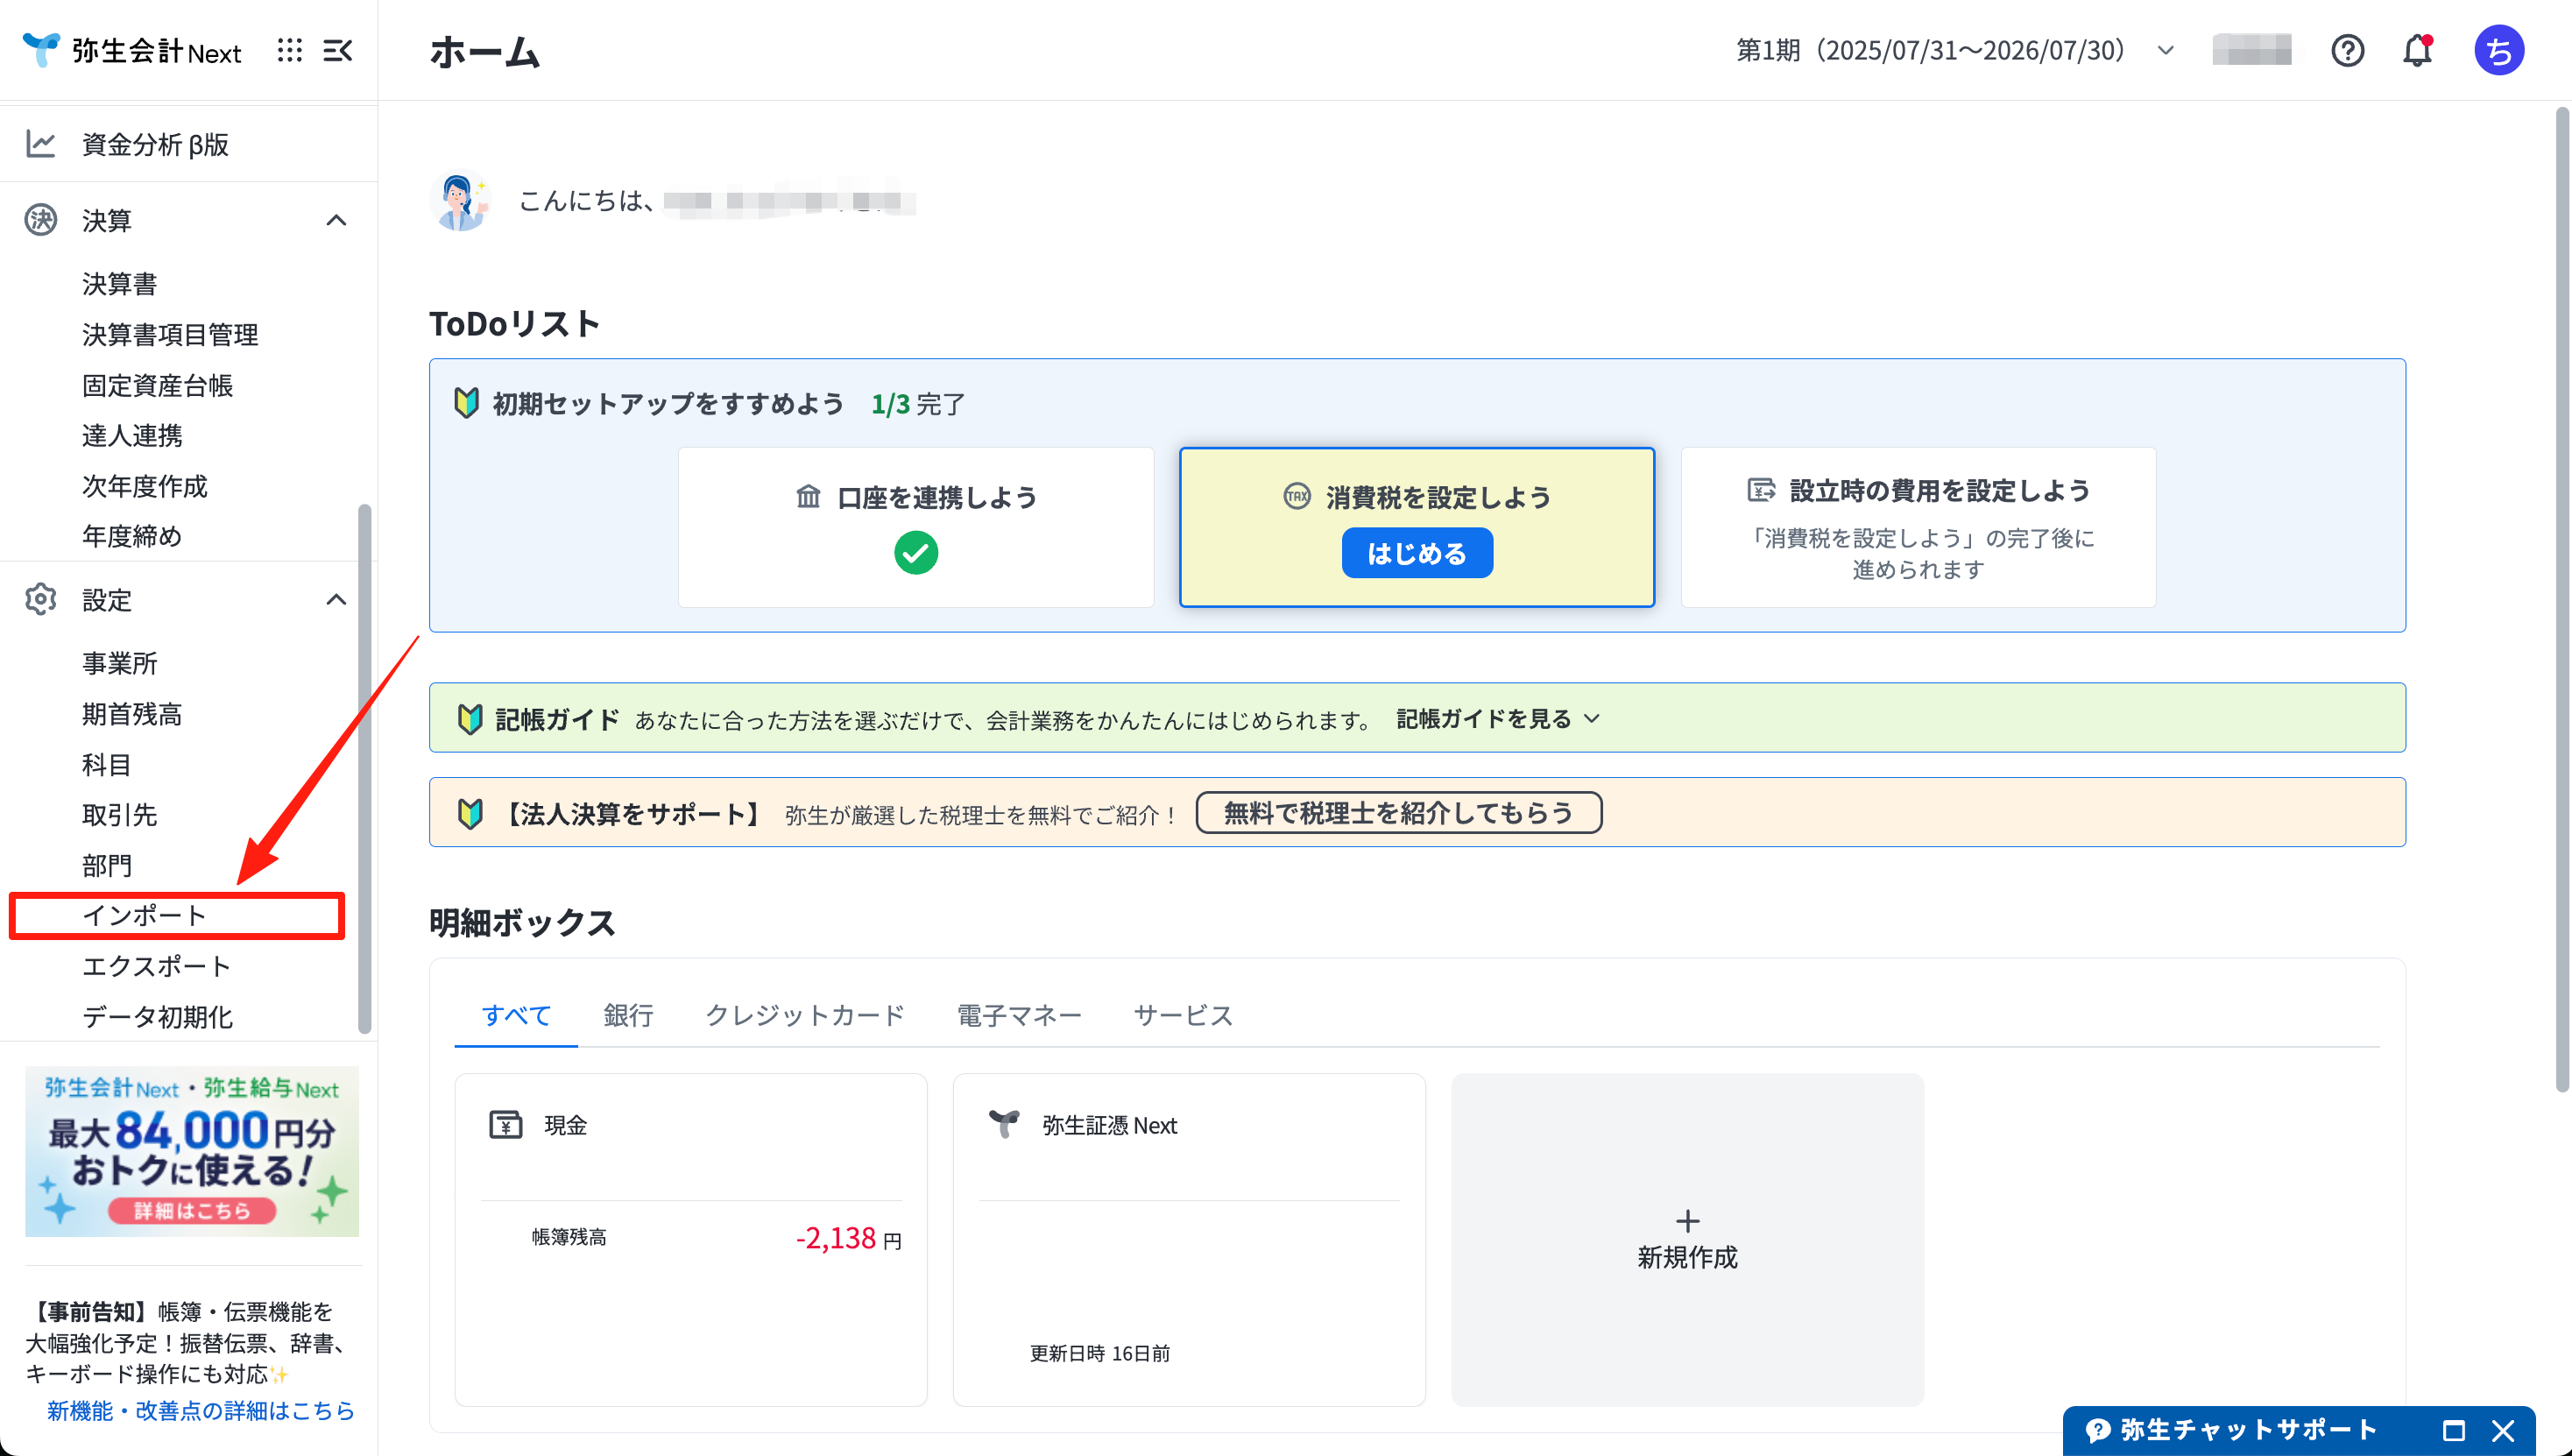Click the completed checkmark under 口座を連携しよう
This screenshot has width=2572, height=1456.
coord(916,553)
